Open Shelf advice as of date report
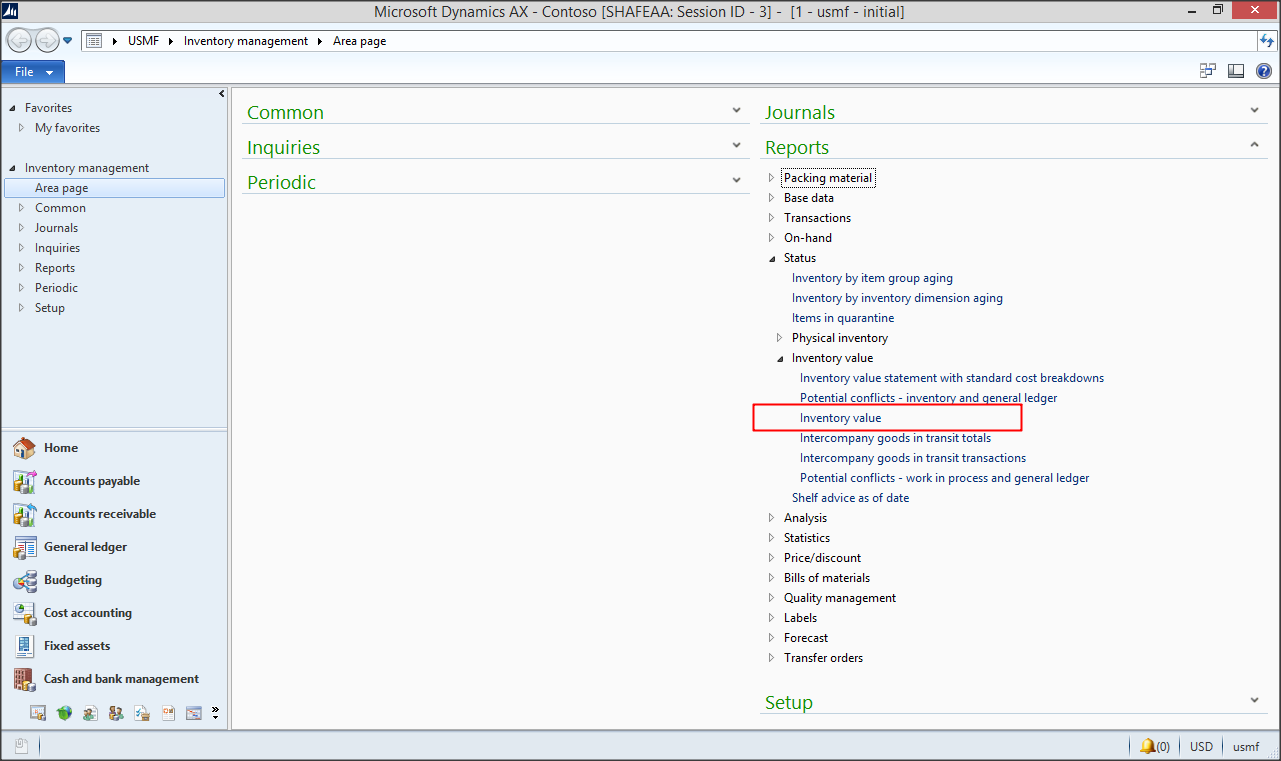 pos(851,498)
